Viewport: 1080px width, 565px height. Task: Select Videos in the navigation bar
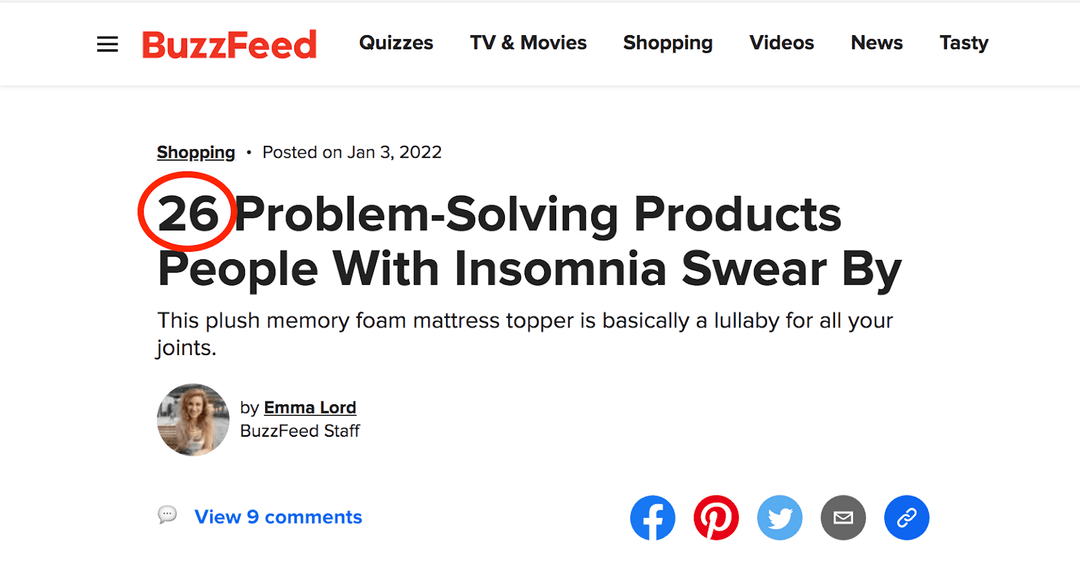tap(782, 43)
